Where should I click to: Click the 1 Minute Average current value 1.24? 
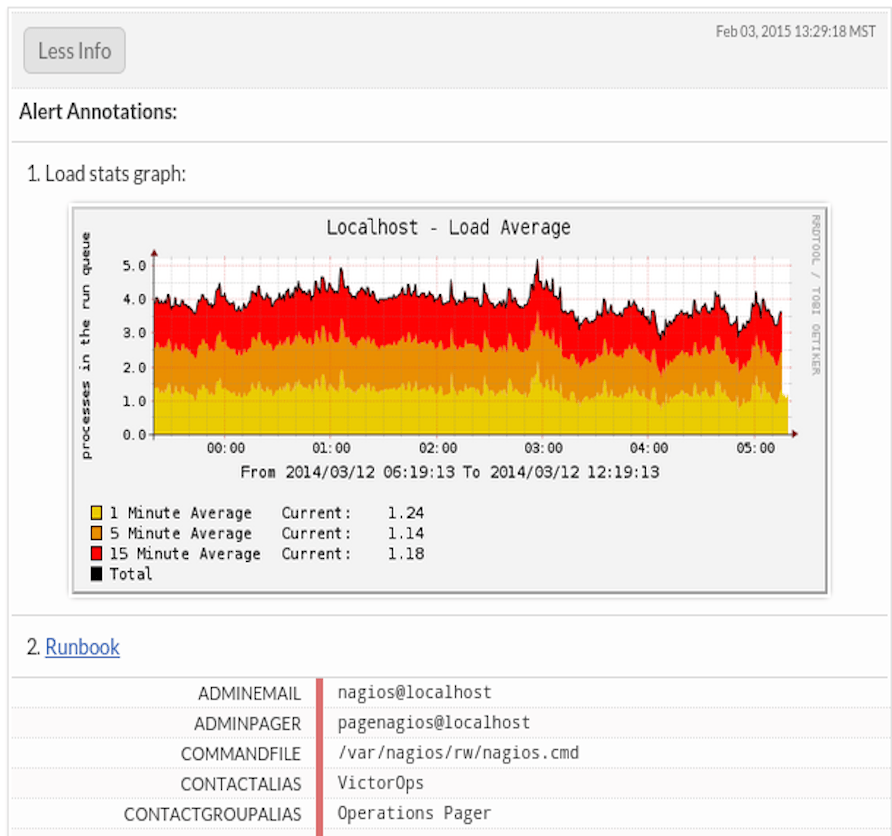405,513
